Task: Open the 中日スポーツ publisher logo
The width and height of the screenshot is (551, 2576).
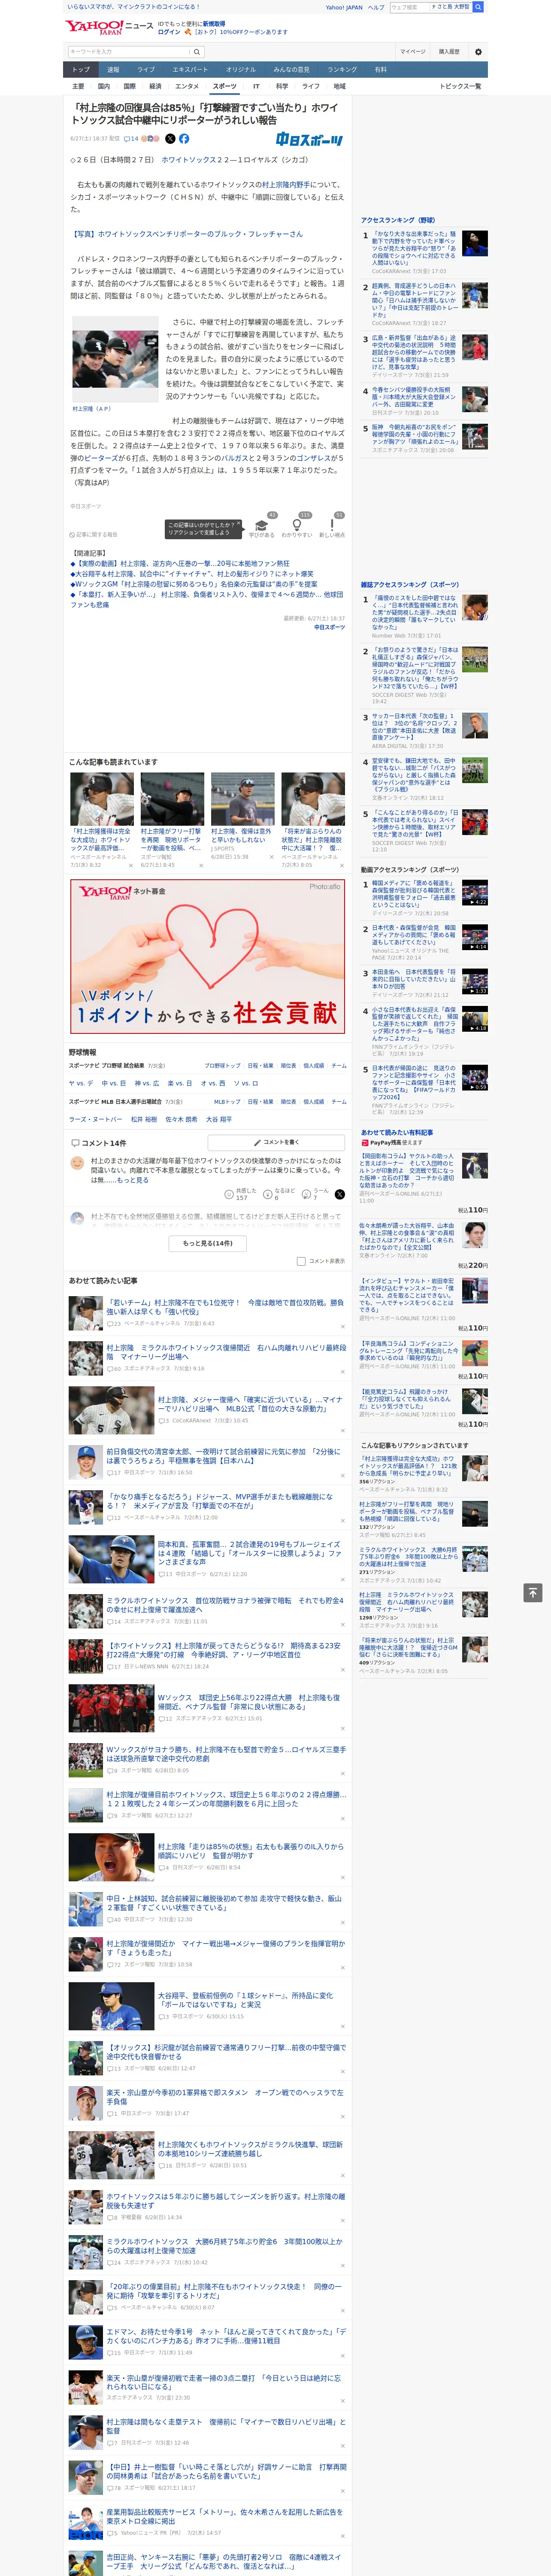Action: (310, 140)
